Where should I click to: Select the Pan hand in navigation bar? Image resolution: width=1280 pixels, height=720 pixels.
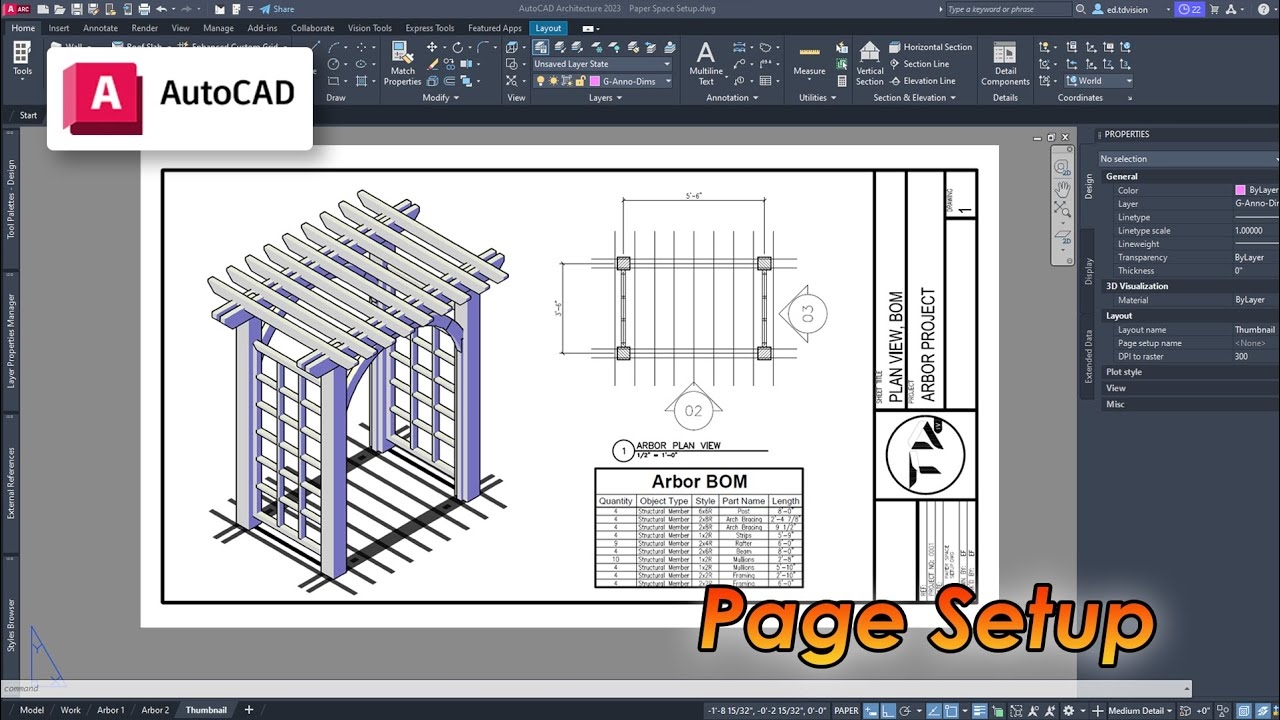pyautogui.click(x=1061, y=188)
